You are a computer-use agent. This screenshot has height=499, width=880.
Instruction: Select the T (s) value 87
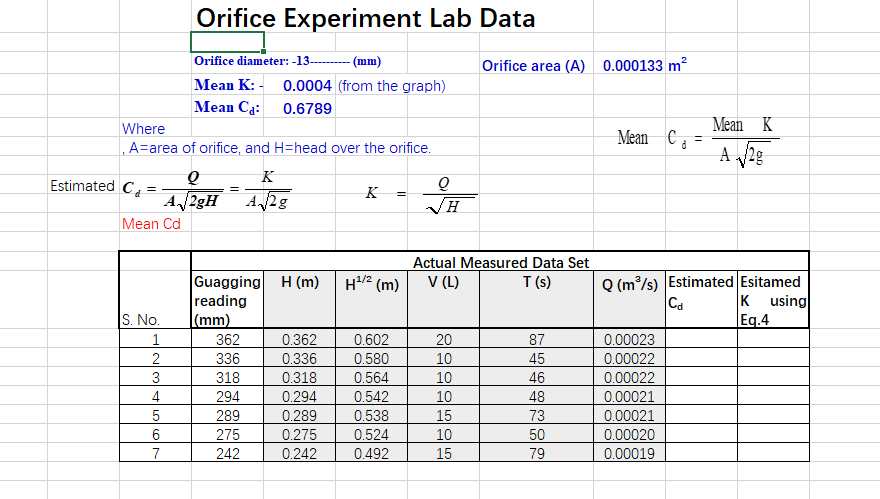coord(537,339)
